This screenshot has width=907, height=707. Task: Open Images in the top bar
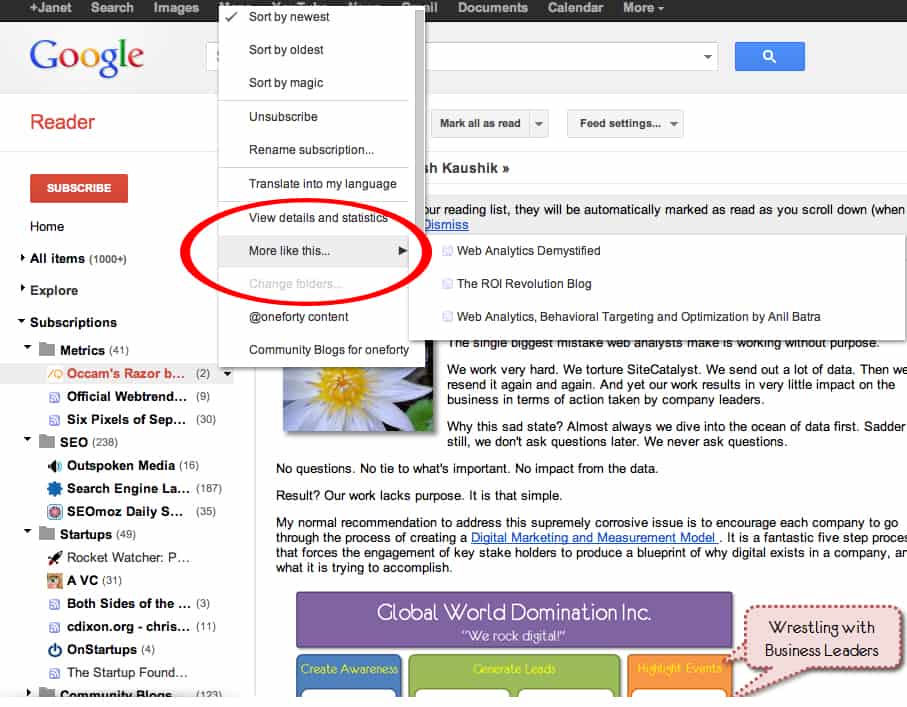[x=176, y=8]
